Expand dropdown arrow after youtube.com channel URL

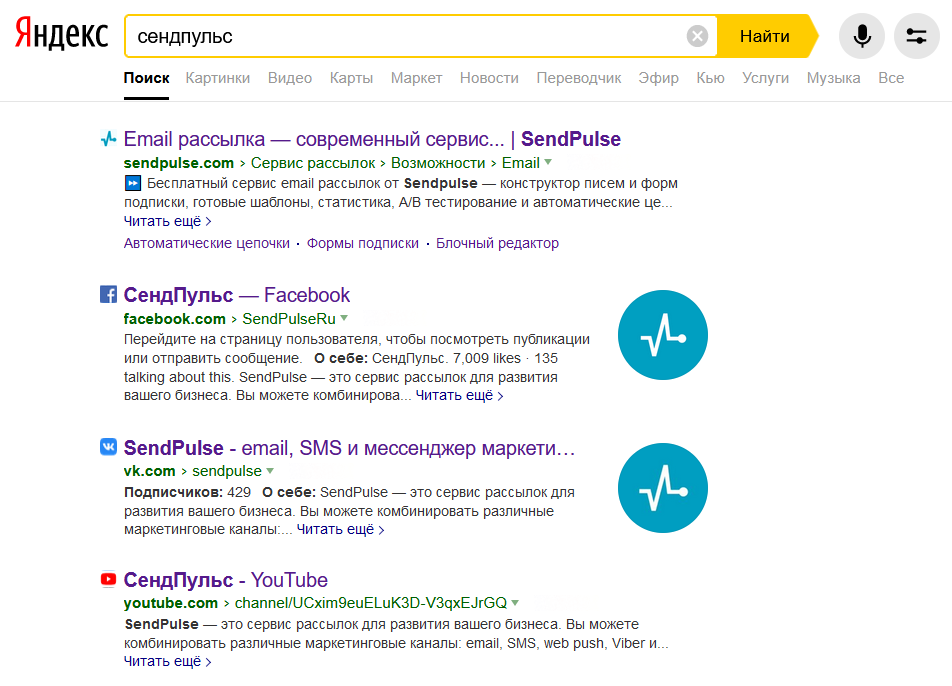515,603
